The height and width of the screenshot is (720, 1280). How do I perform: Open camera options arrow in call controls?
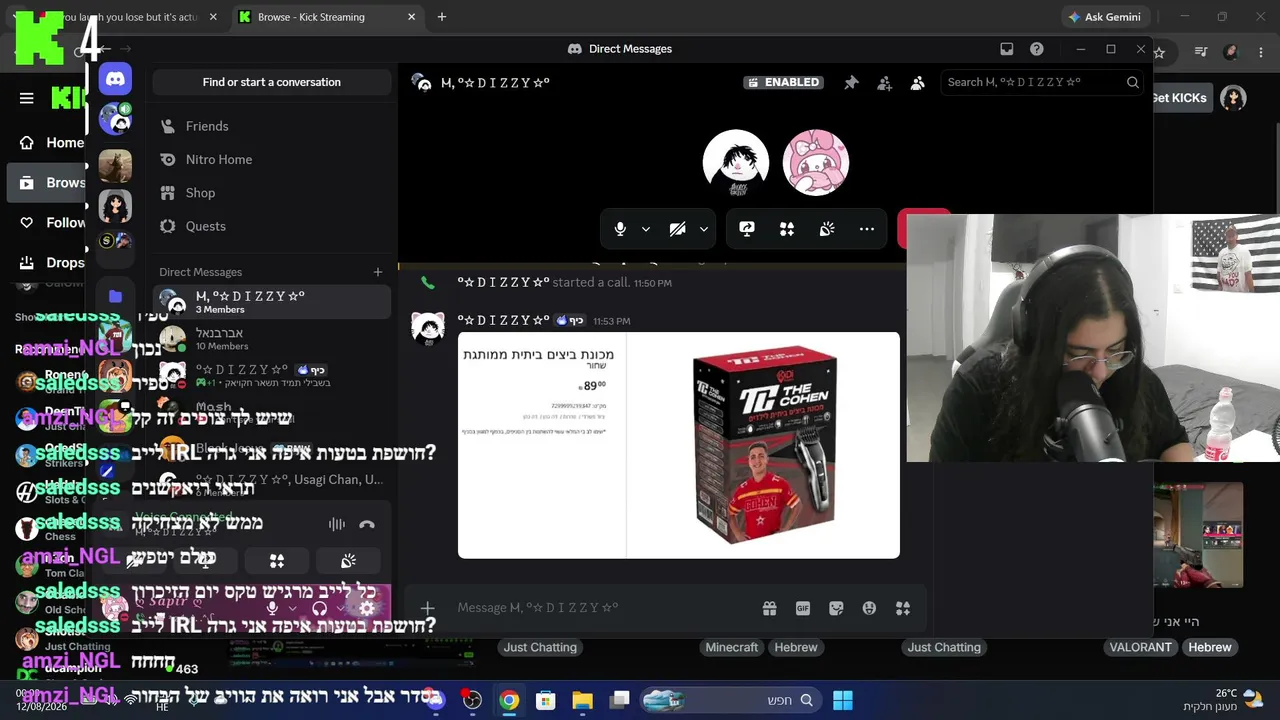(704, 229)
